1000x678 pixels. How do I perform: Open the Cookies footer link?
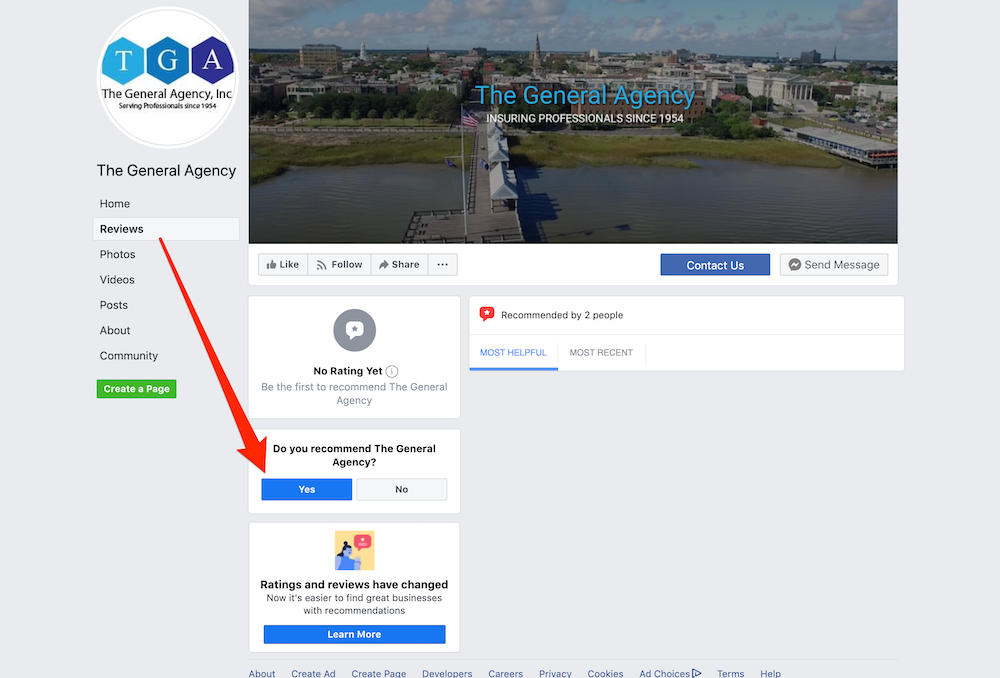click(x=605, y=673)
